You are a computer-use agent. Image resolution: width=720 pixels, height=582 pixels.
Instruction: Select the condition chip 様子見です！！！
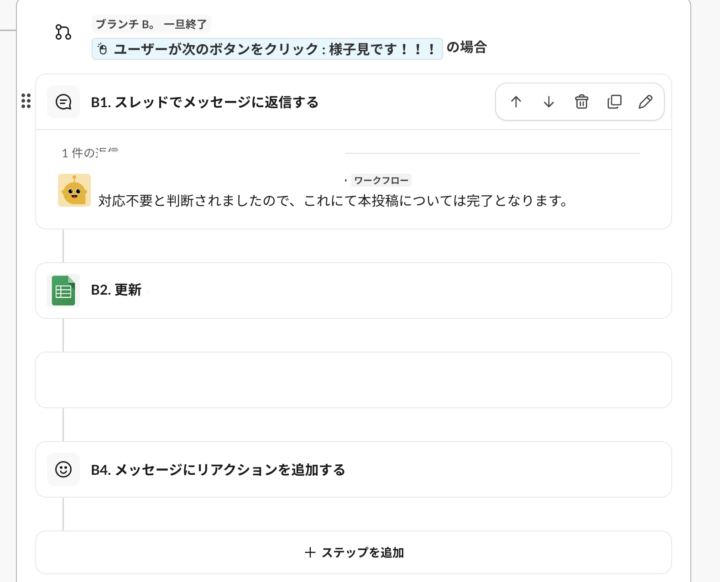tap(267, 48)
